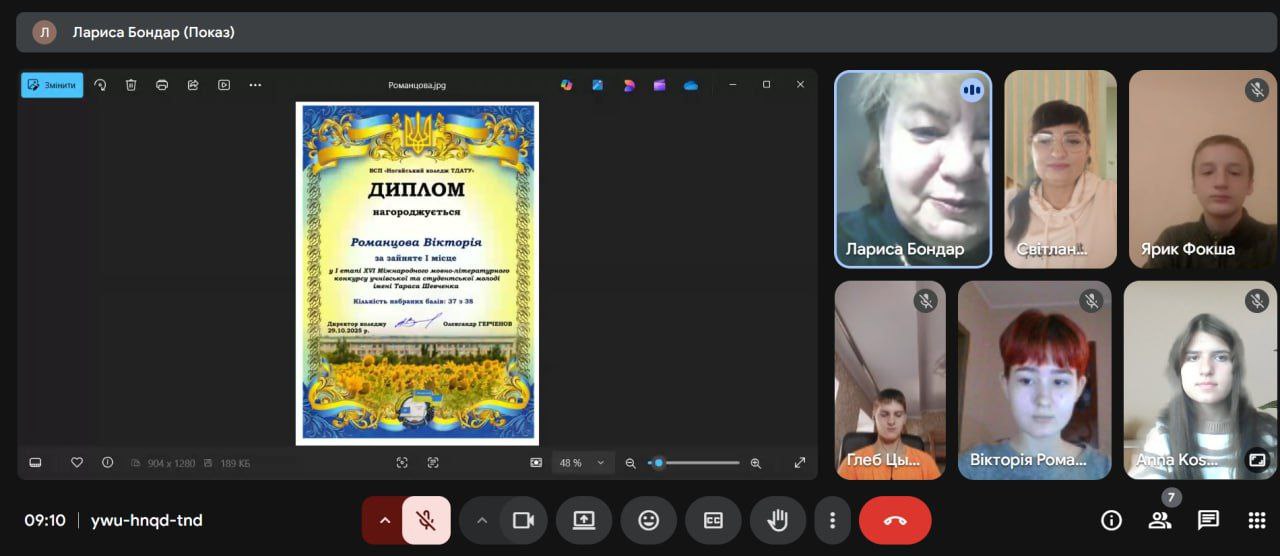Click the Лариса Бондар (Показ) presenter label

(153, 32)
